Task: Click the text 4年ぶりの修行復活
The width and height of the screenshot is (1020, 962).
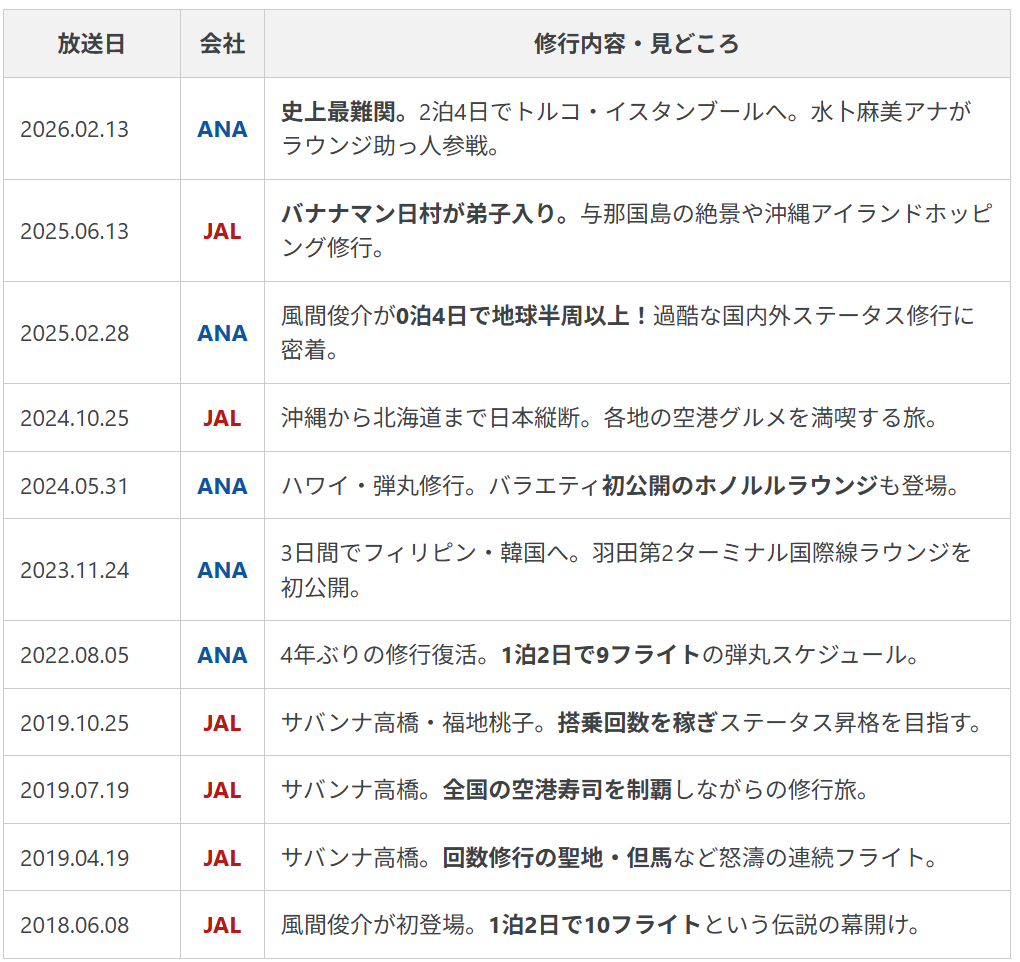Action: pyautogui.click(x=379, y=655)
